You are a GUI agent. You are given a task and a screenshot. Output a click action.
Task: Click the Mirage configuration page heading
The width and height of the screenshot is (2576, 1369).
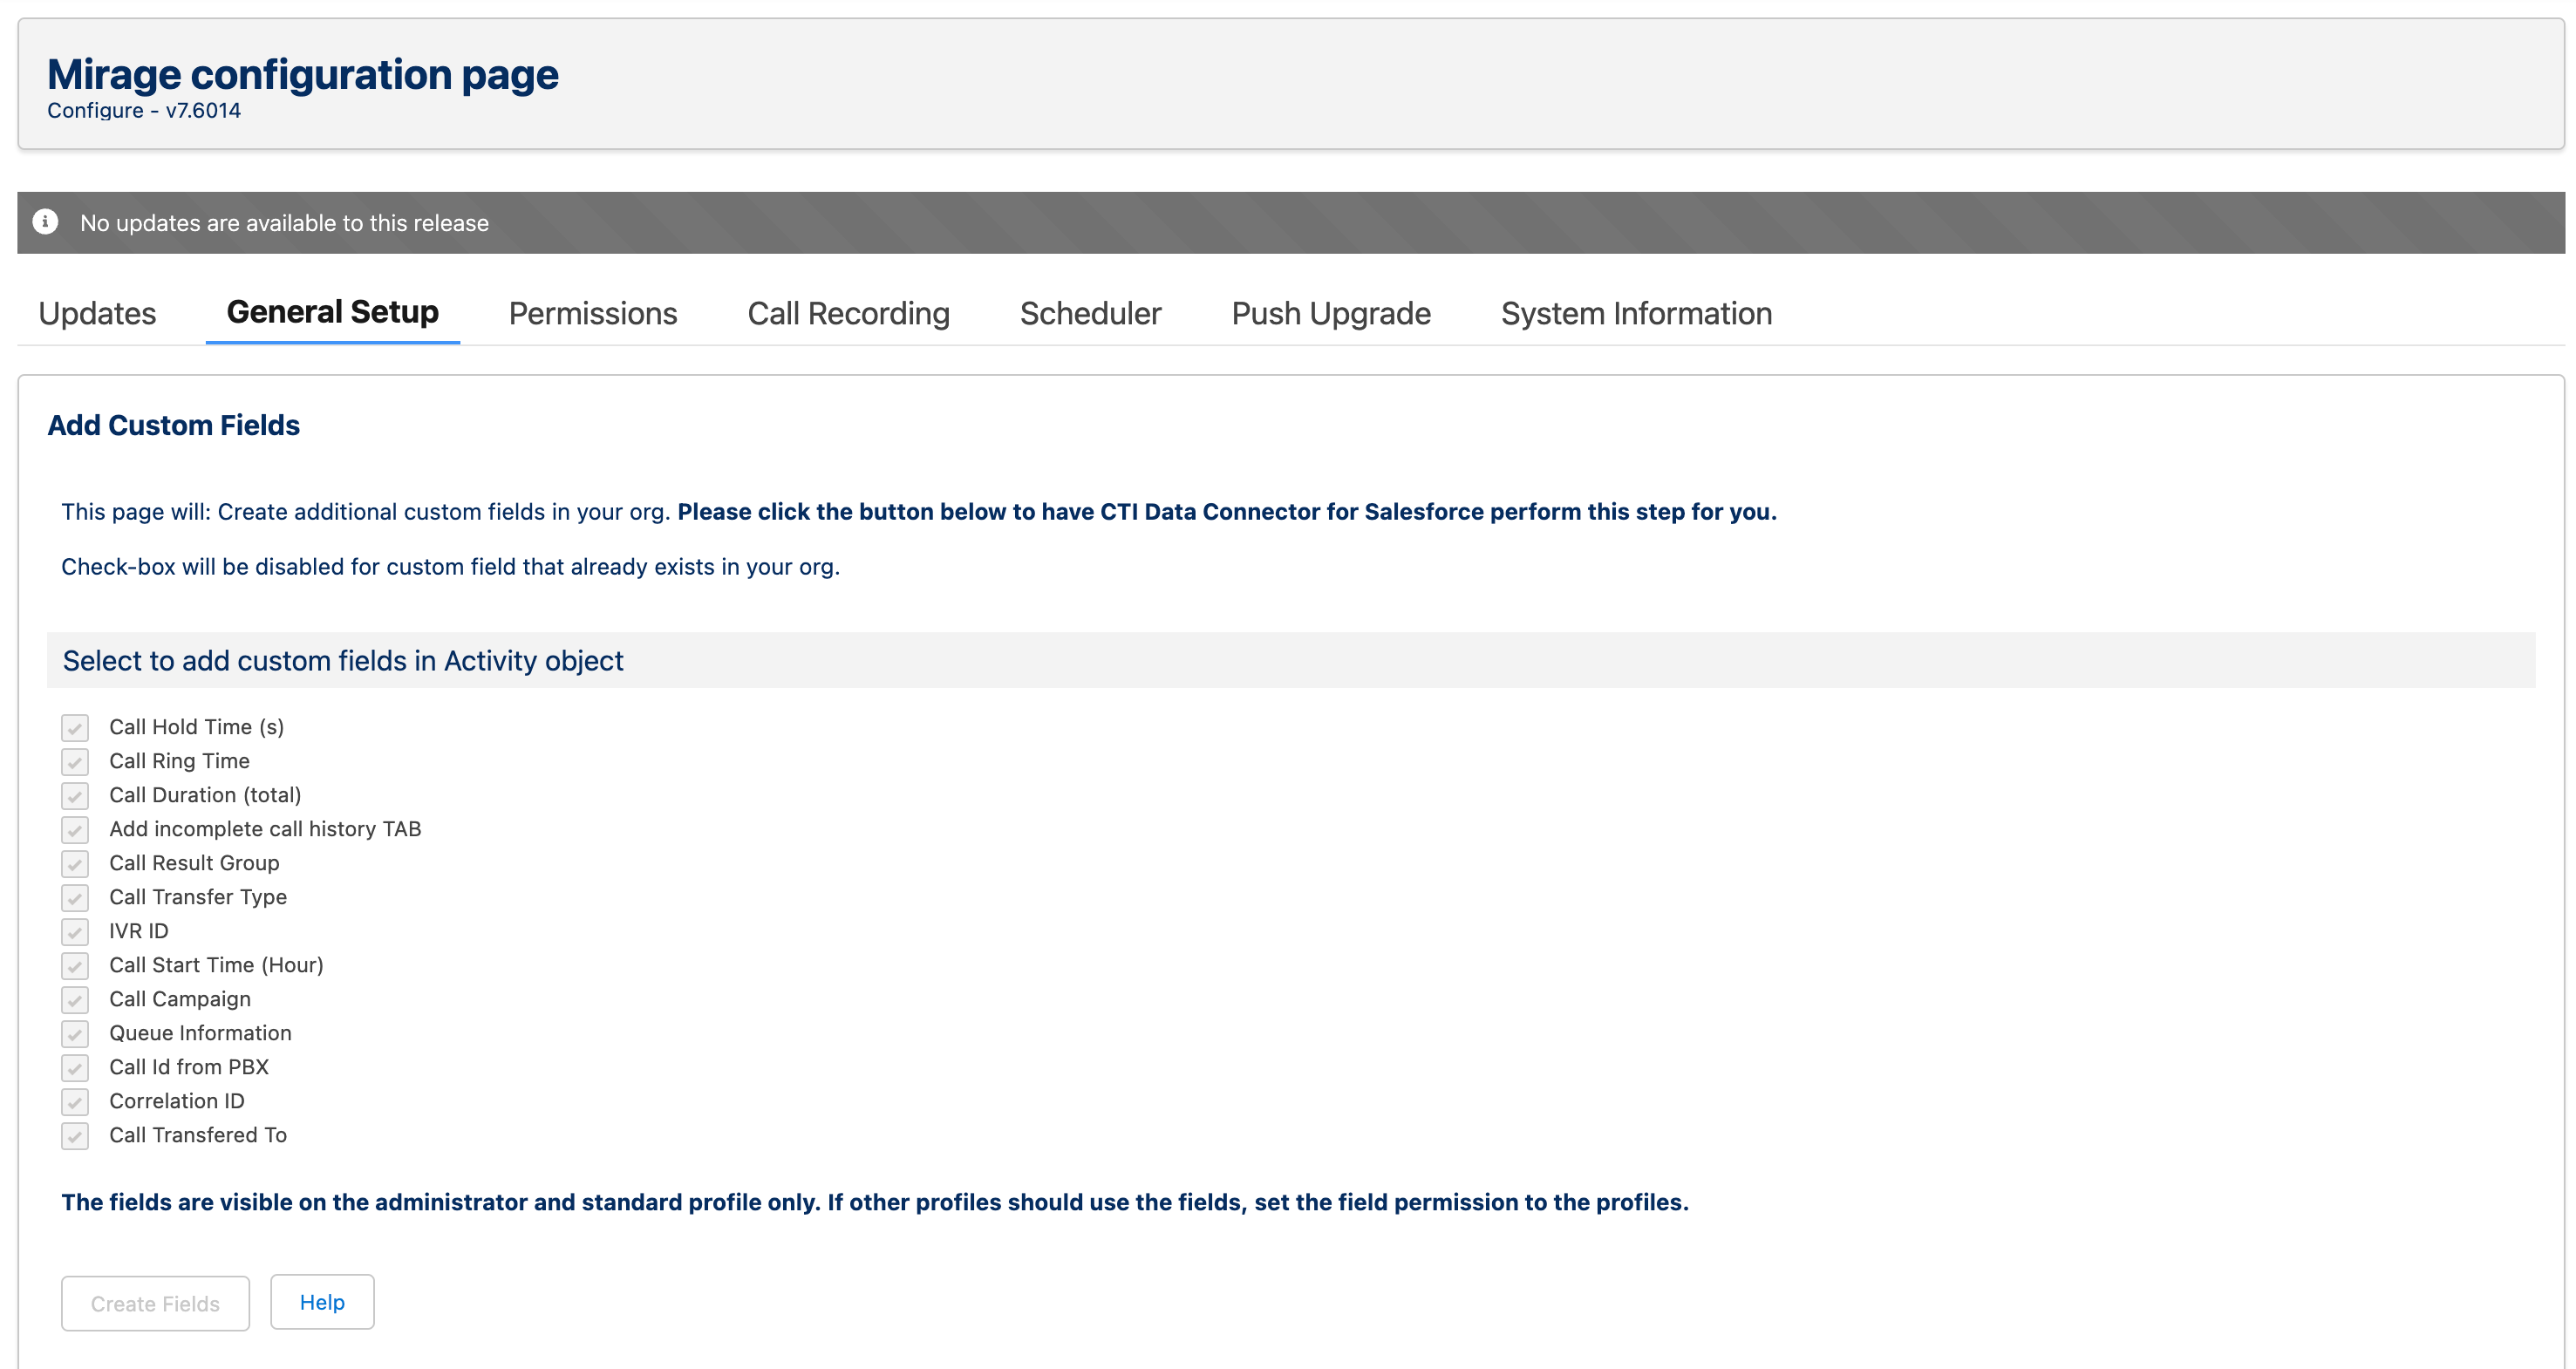pos(302,75)
